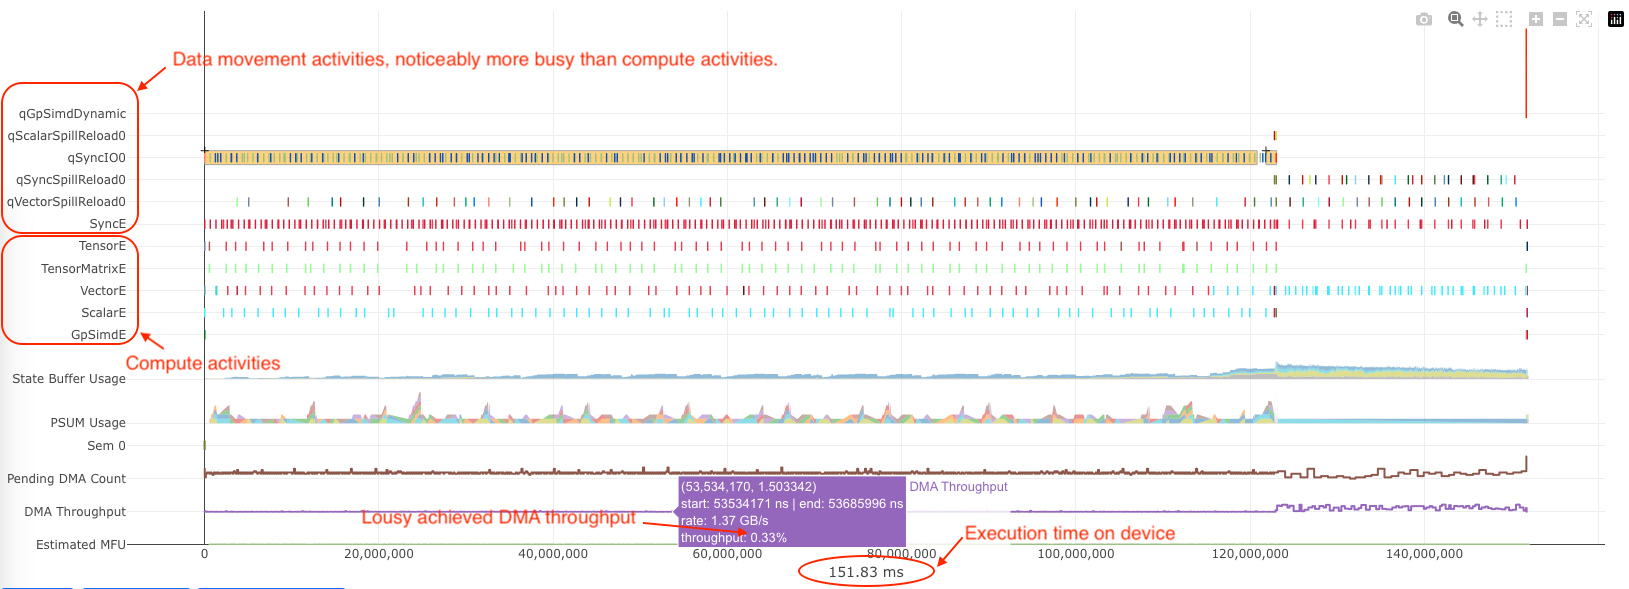
Task: Click the qSyncIO0 row label
Action: [x=96, y=158]
